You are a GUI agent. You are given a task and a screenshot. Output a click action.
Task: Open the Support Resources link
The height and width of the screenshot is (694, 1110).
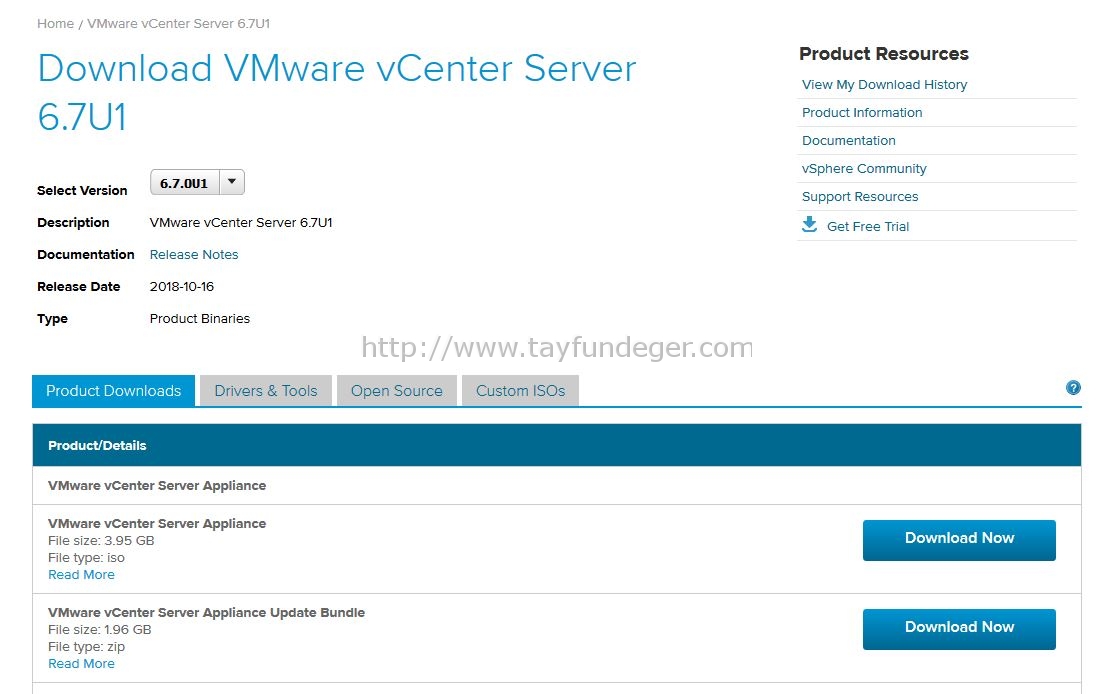(x=859, y=197)
